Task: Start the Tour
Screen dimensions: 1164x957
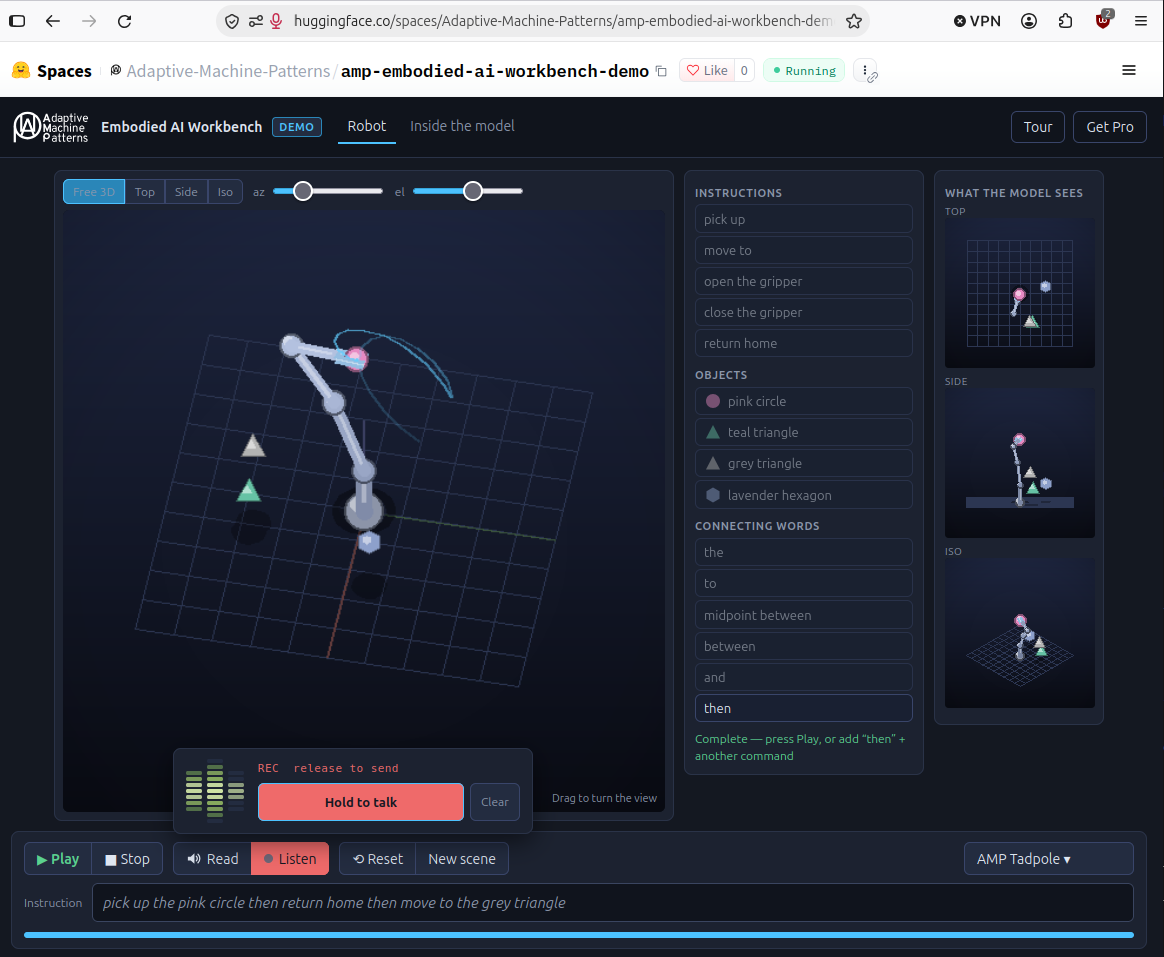Action: 1038,127
